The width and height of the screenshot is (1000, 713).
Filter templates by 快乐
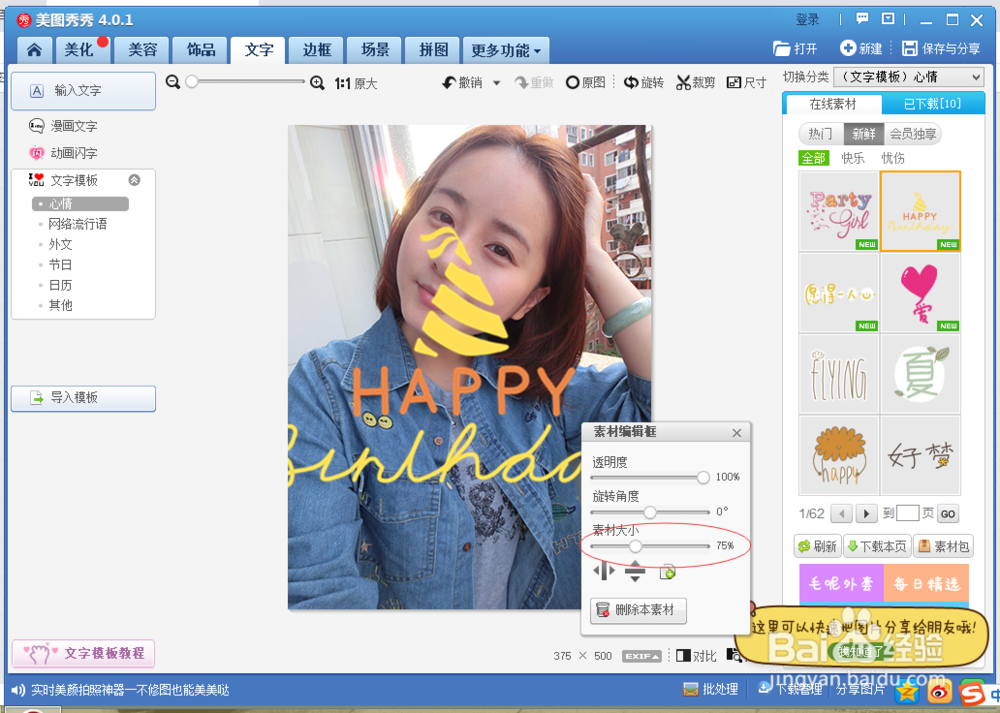click(x=853, y=158)
